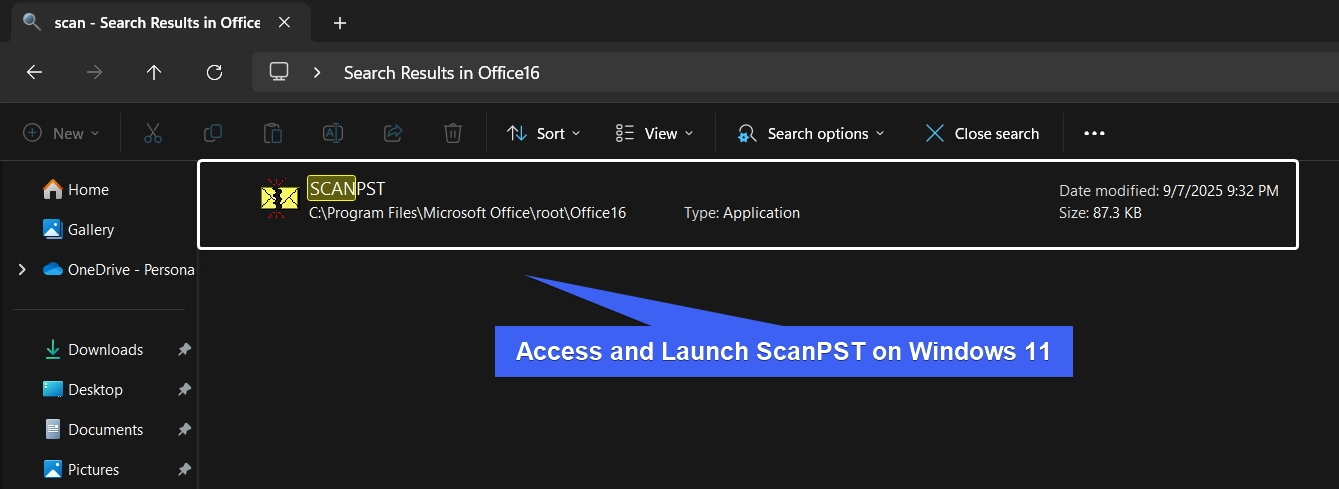
Task: Click 'Search Results in Office16' breadcrumb
Action: [442, 73]
